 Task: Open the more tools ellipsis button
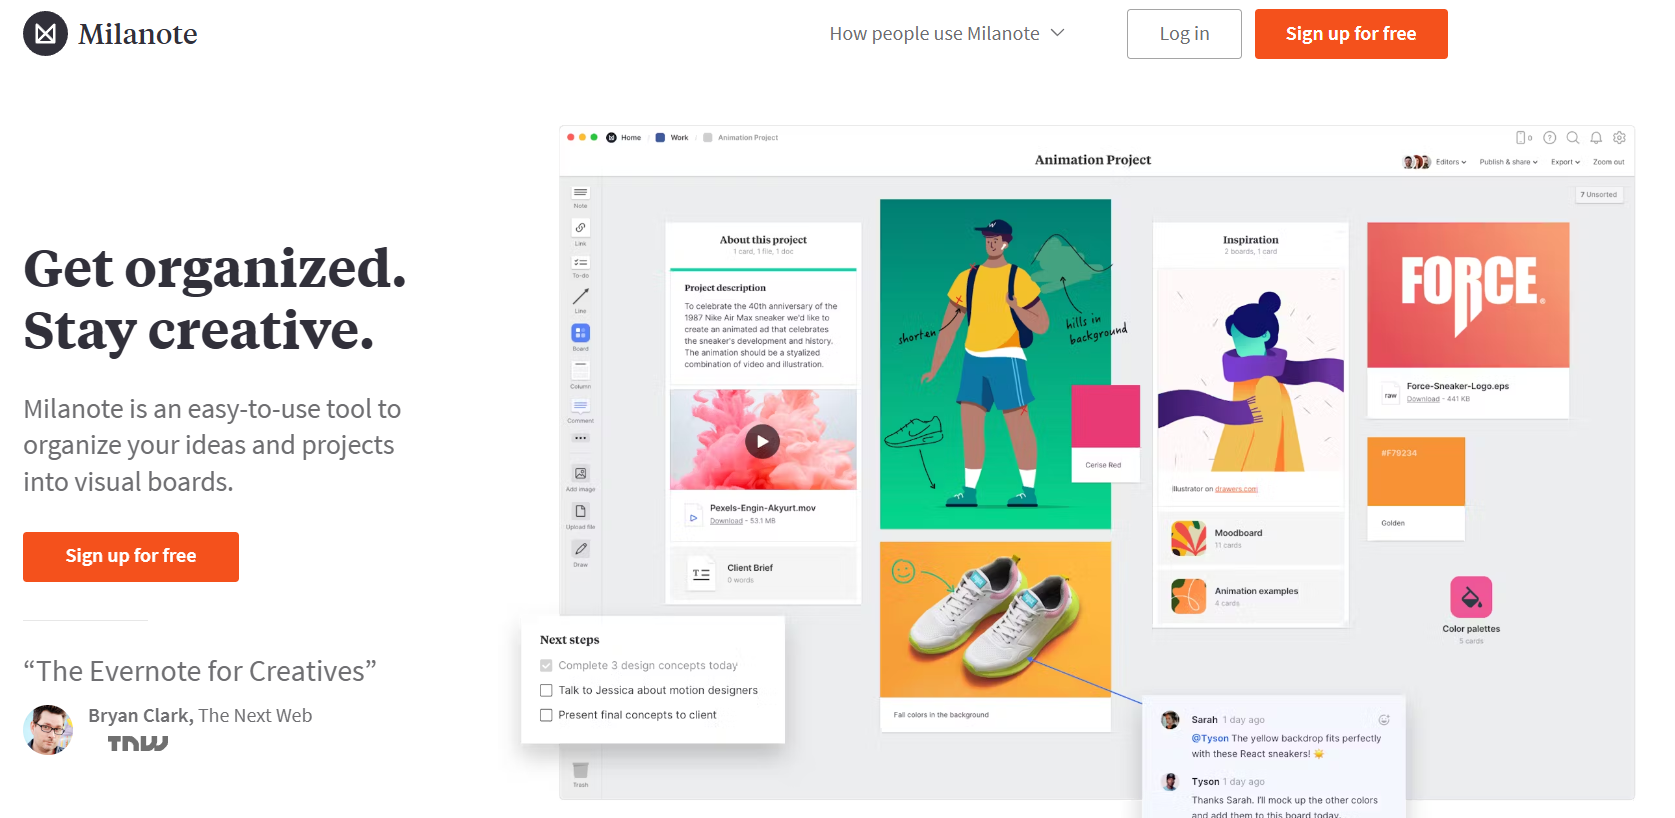580,438
